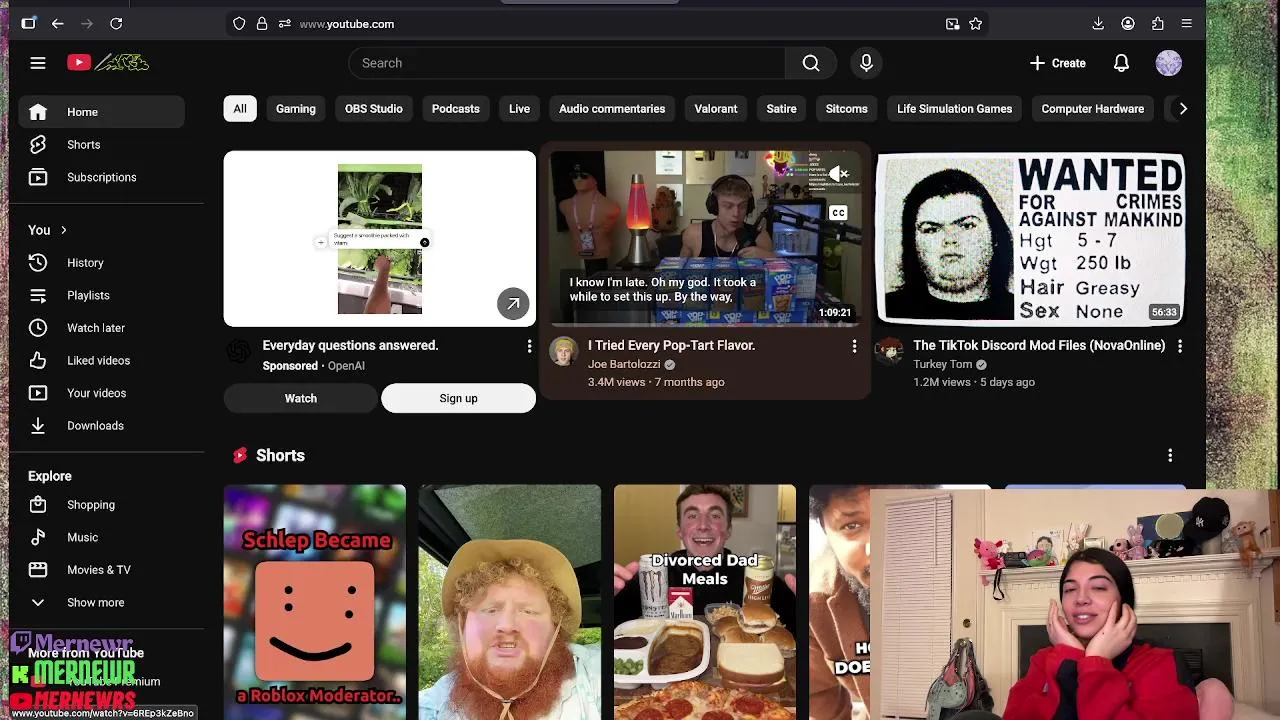Start voice search with microphone icon

(x=866, y=63)
